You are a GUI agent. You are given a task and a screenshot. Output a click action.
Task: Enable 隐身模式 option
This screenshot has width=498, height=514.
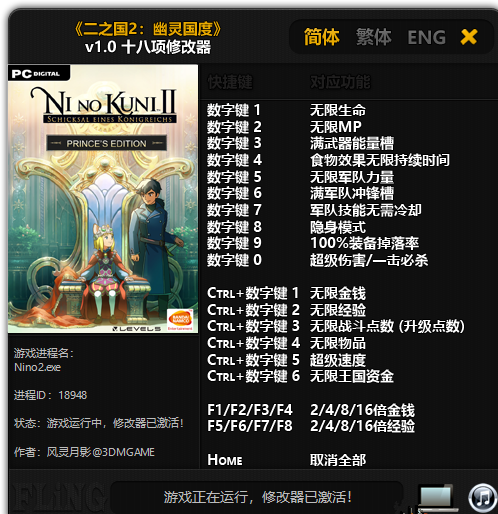point(338,227)
